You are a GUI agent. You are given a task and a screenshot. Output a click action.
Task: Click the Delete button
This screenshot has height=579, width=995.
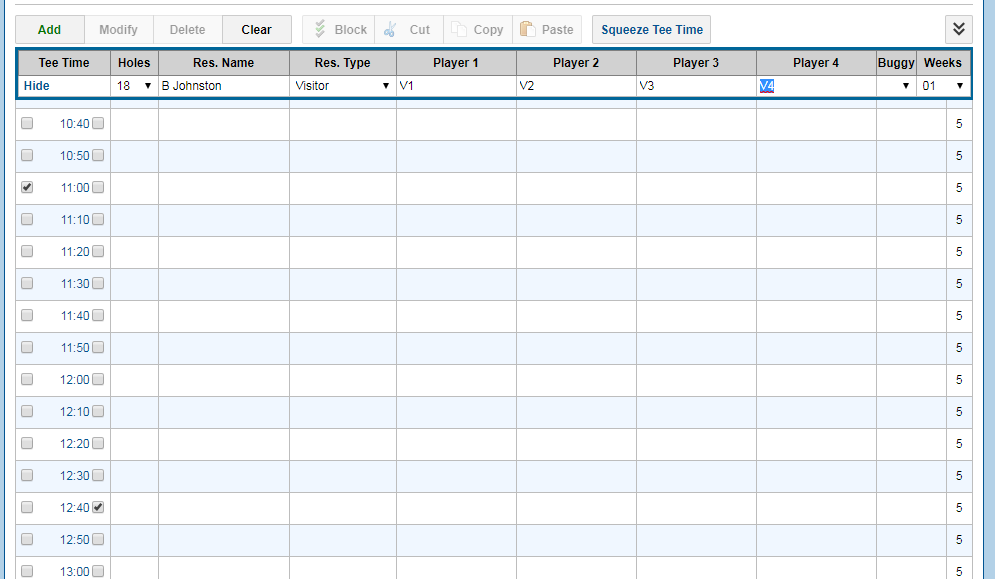pos(188,30)
